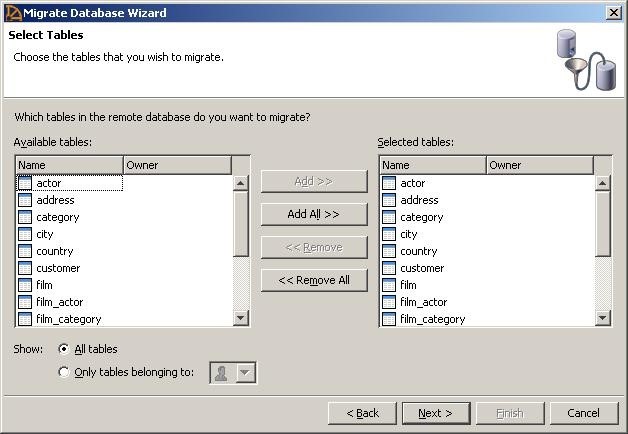This screenshot has width=628, height=434.
Task: Click the film table icon in Selected tables
Action: (389, 285)
